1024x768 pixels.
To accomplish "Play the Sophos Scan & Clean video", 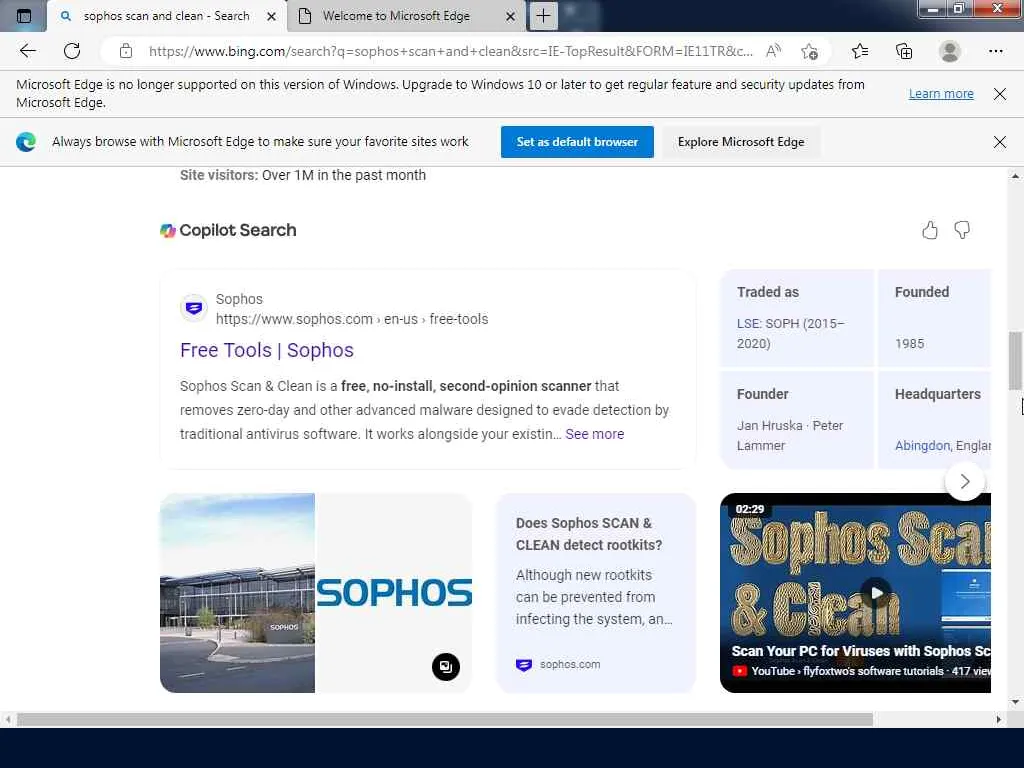I will [876, 592].
